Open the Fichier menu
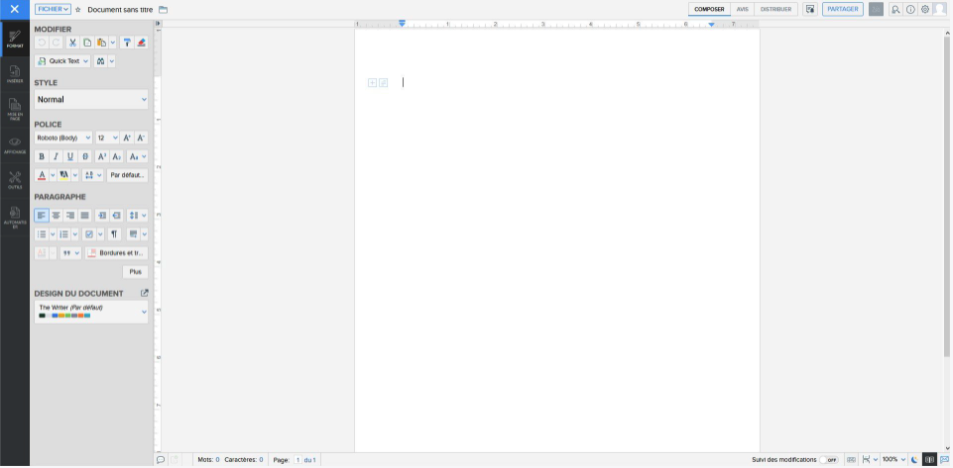The image size is (953, 468). point(53,9)
